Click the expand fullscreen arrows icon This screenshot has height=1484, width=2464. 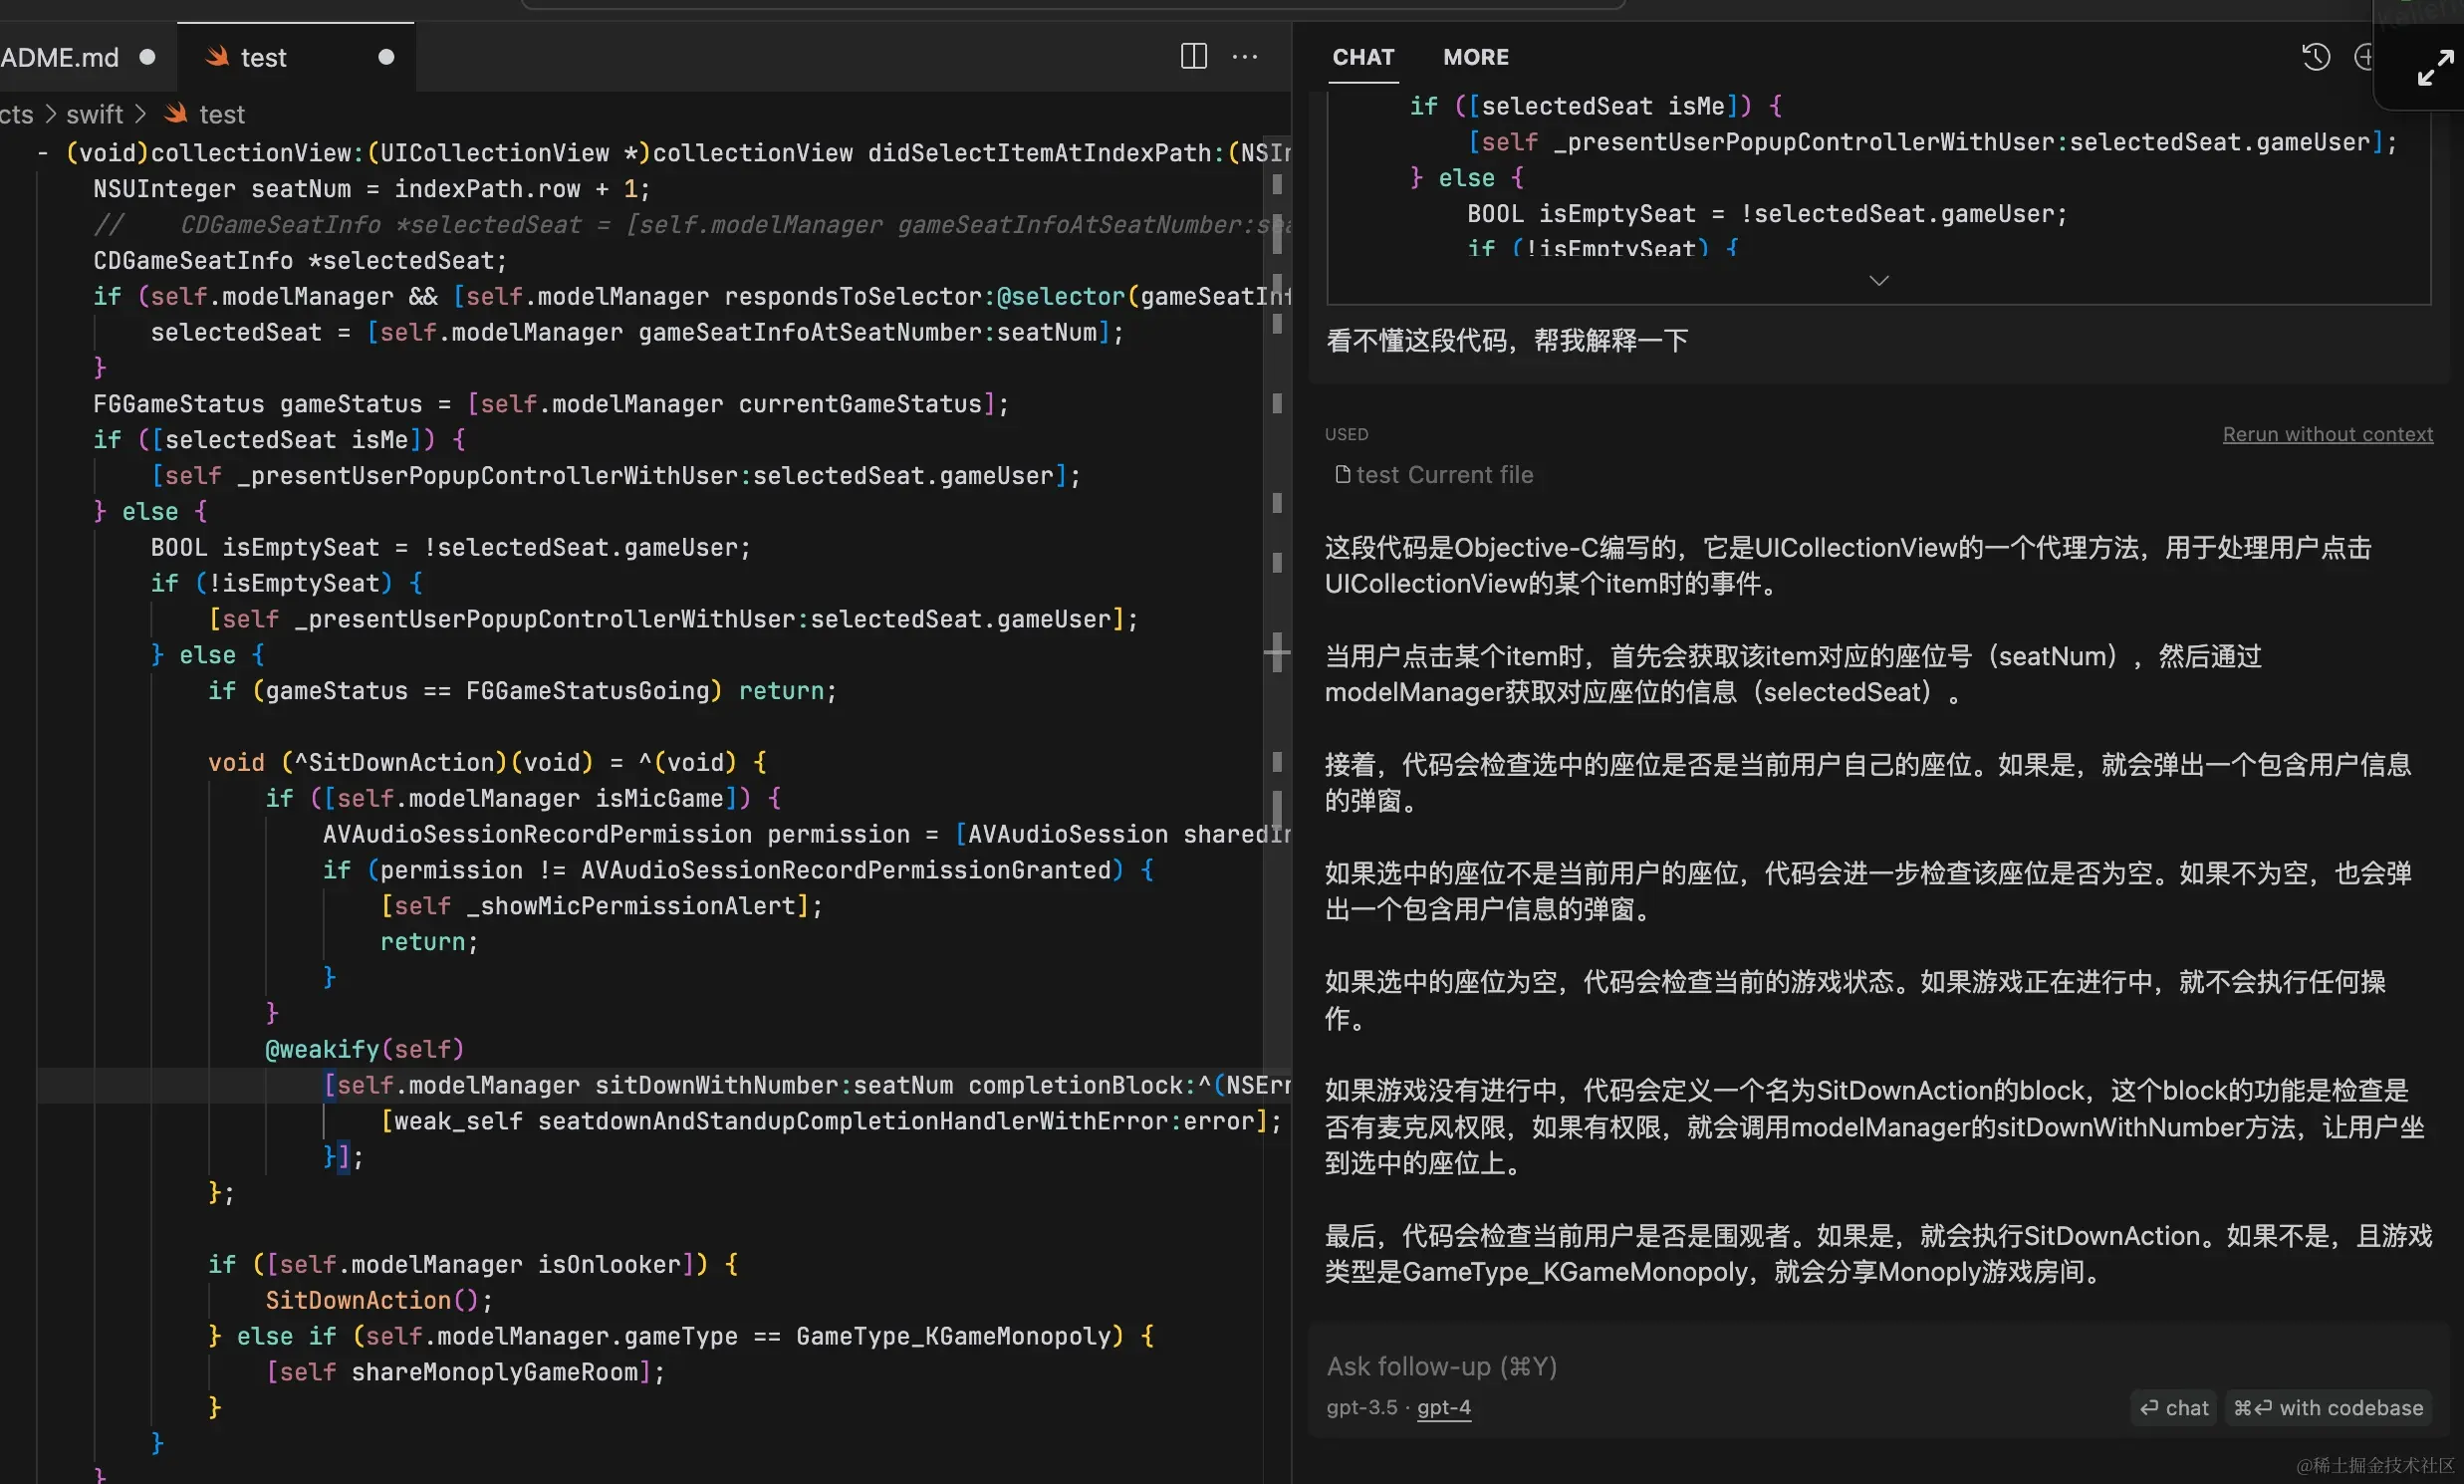[x=2434, y=68]
